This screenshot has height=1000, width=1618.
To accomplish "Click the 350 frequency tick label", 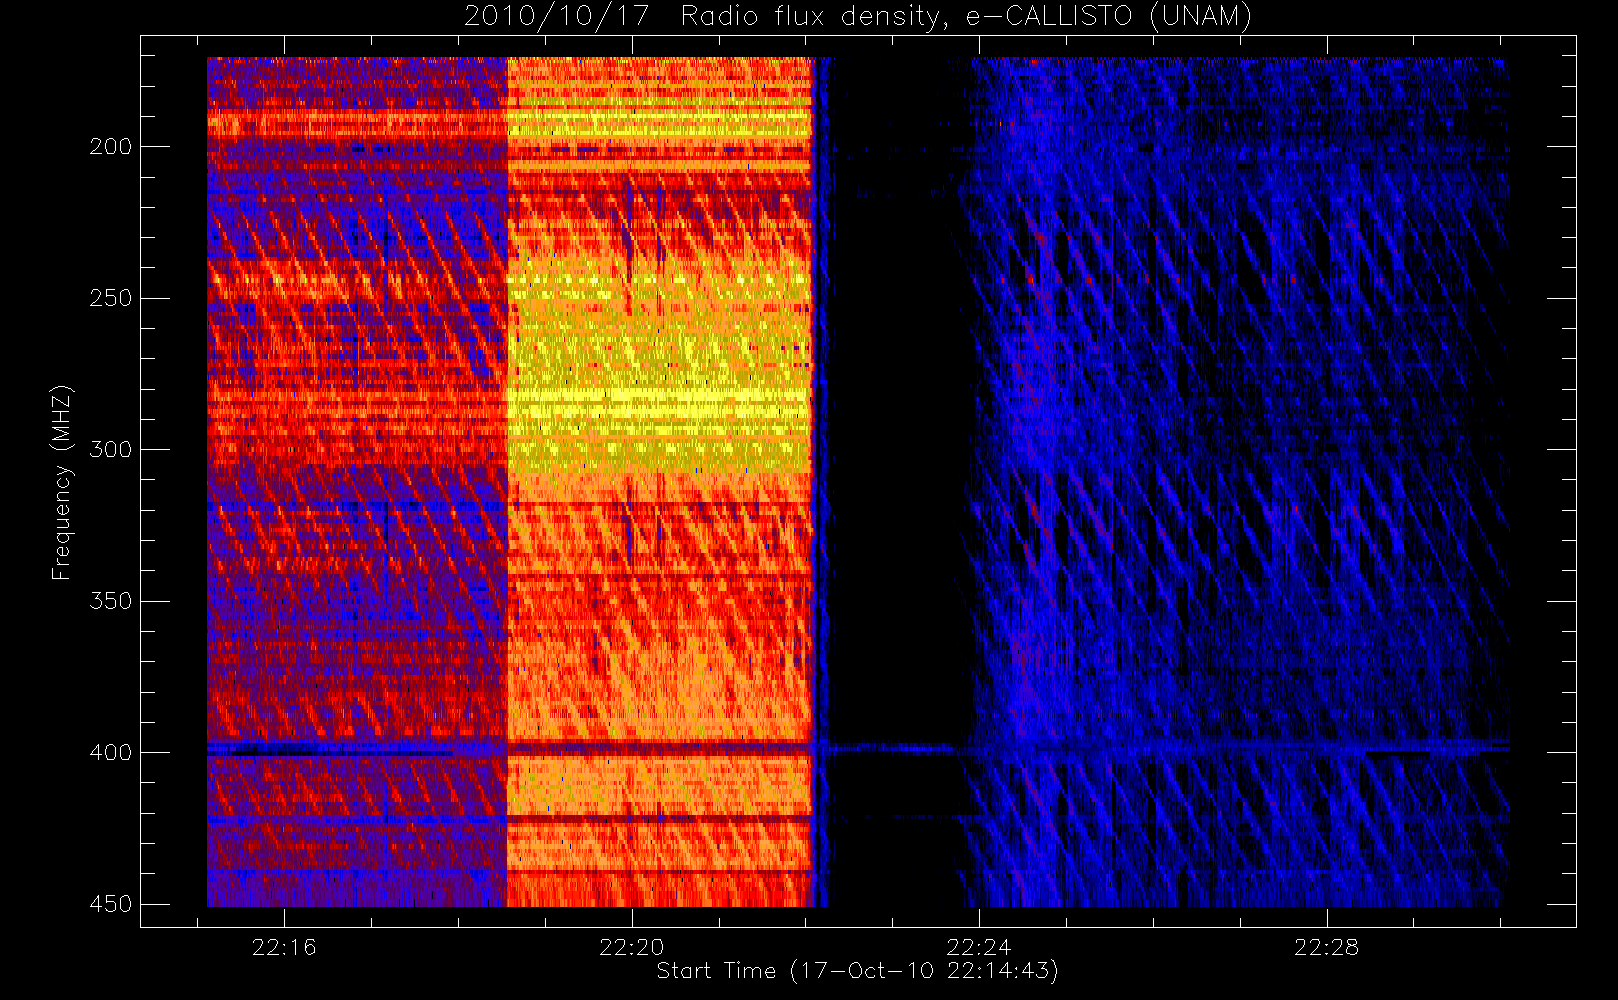I will [110, 601].
